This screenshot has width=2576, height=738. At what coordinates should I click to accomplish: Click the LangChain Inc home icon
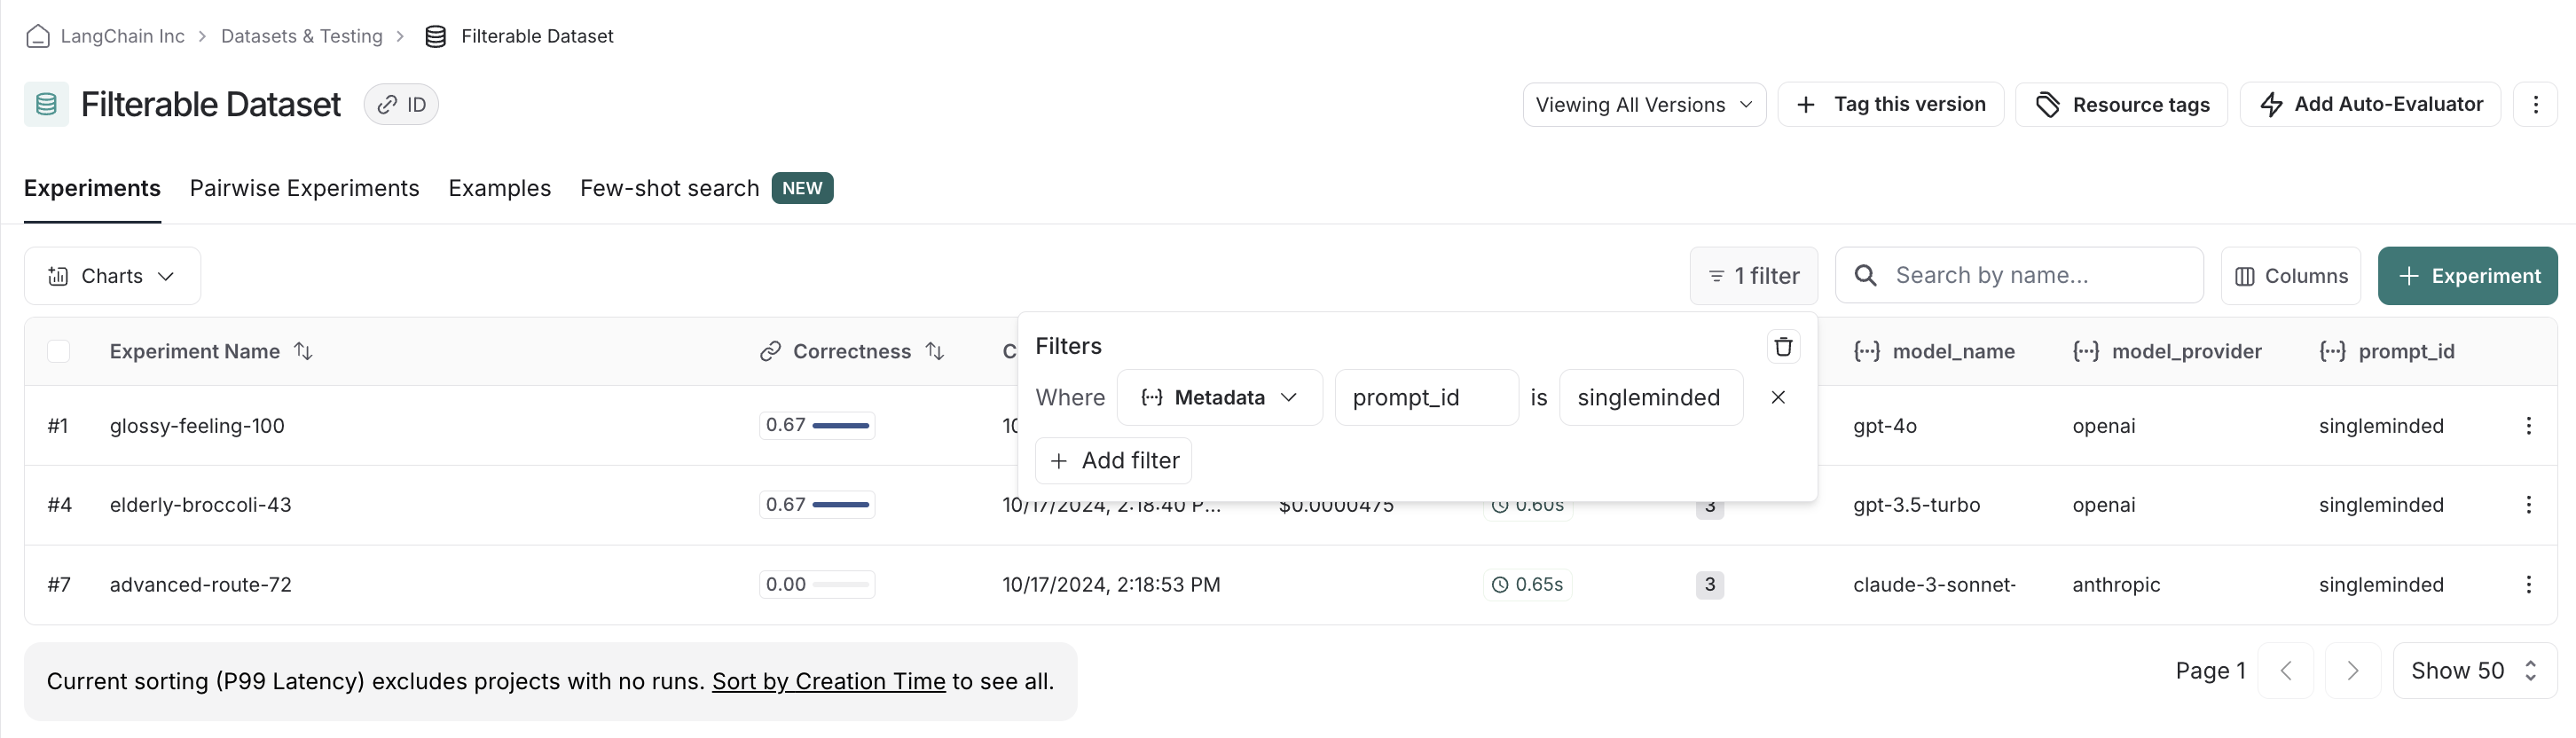(38, 36)
